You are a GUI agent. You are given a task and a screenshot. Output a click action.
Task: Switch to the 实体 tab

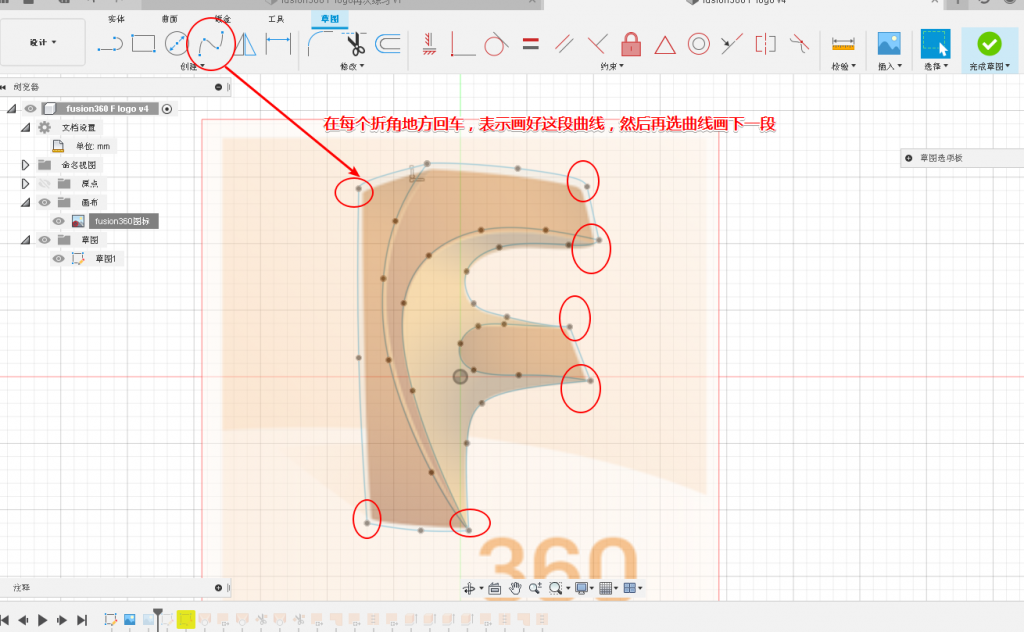coord(116,19)
